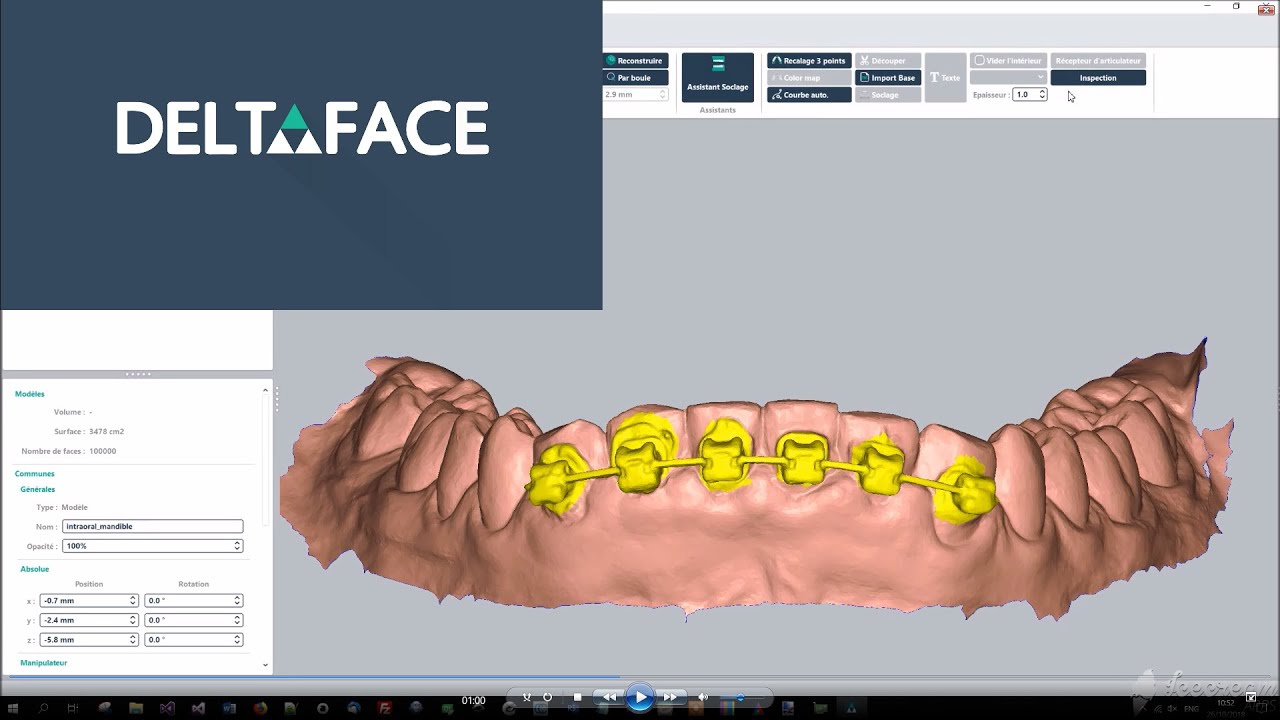Click the 2.9 mm ball size field
The height and width of the screenshot is (720, 1280).
point(635,95)
